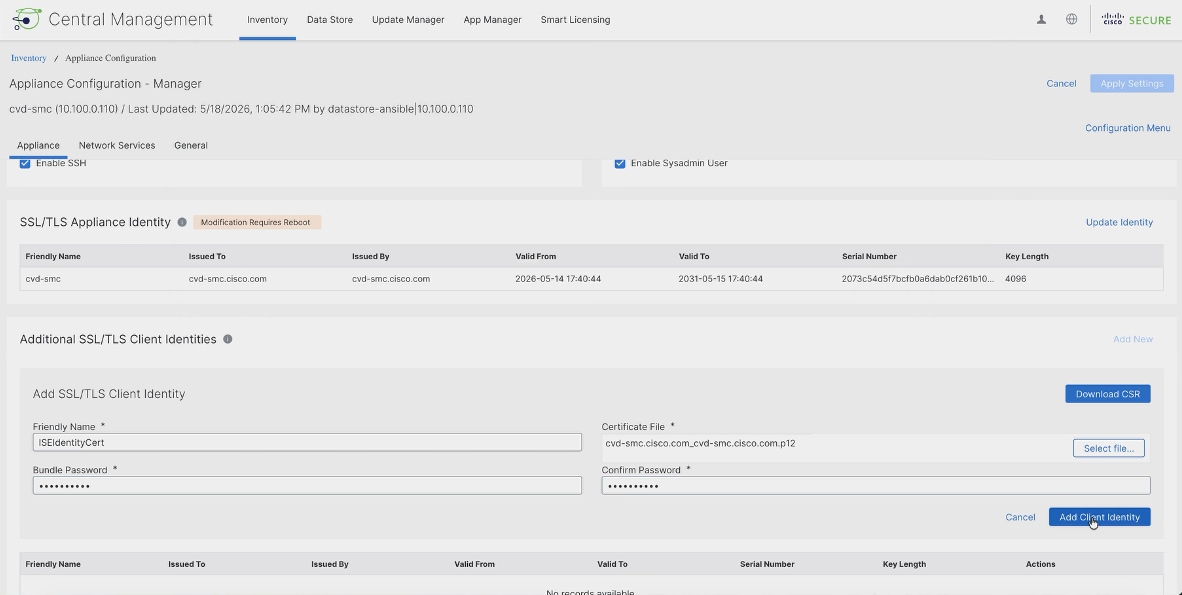This screenshot has height=595, width=1182.
Task: Open the globe language icon
Action: coord(1071,20)
